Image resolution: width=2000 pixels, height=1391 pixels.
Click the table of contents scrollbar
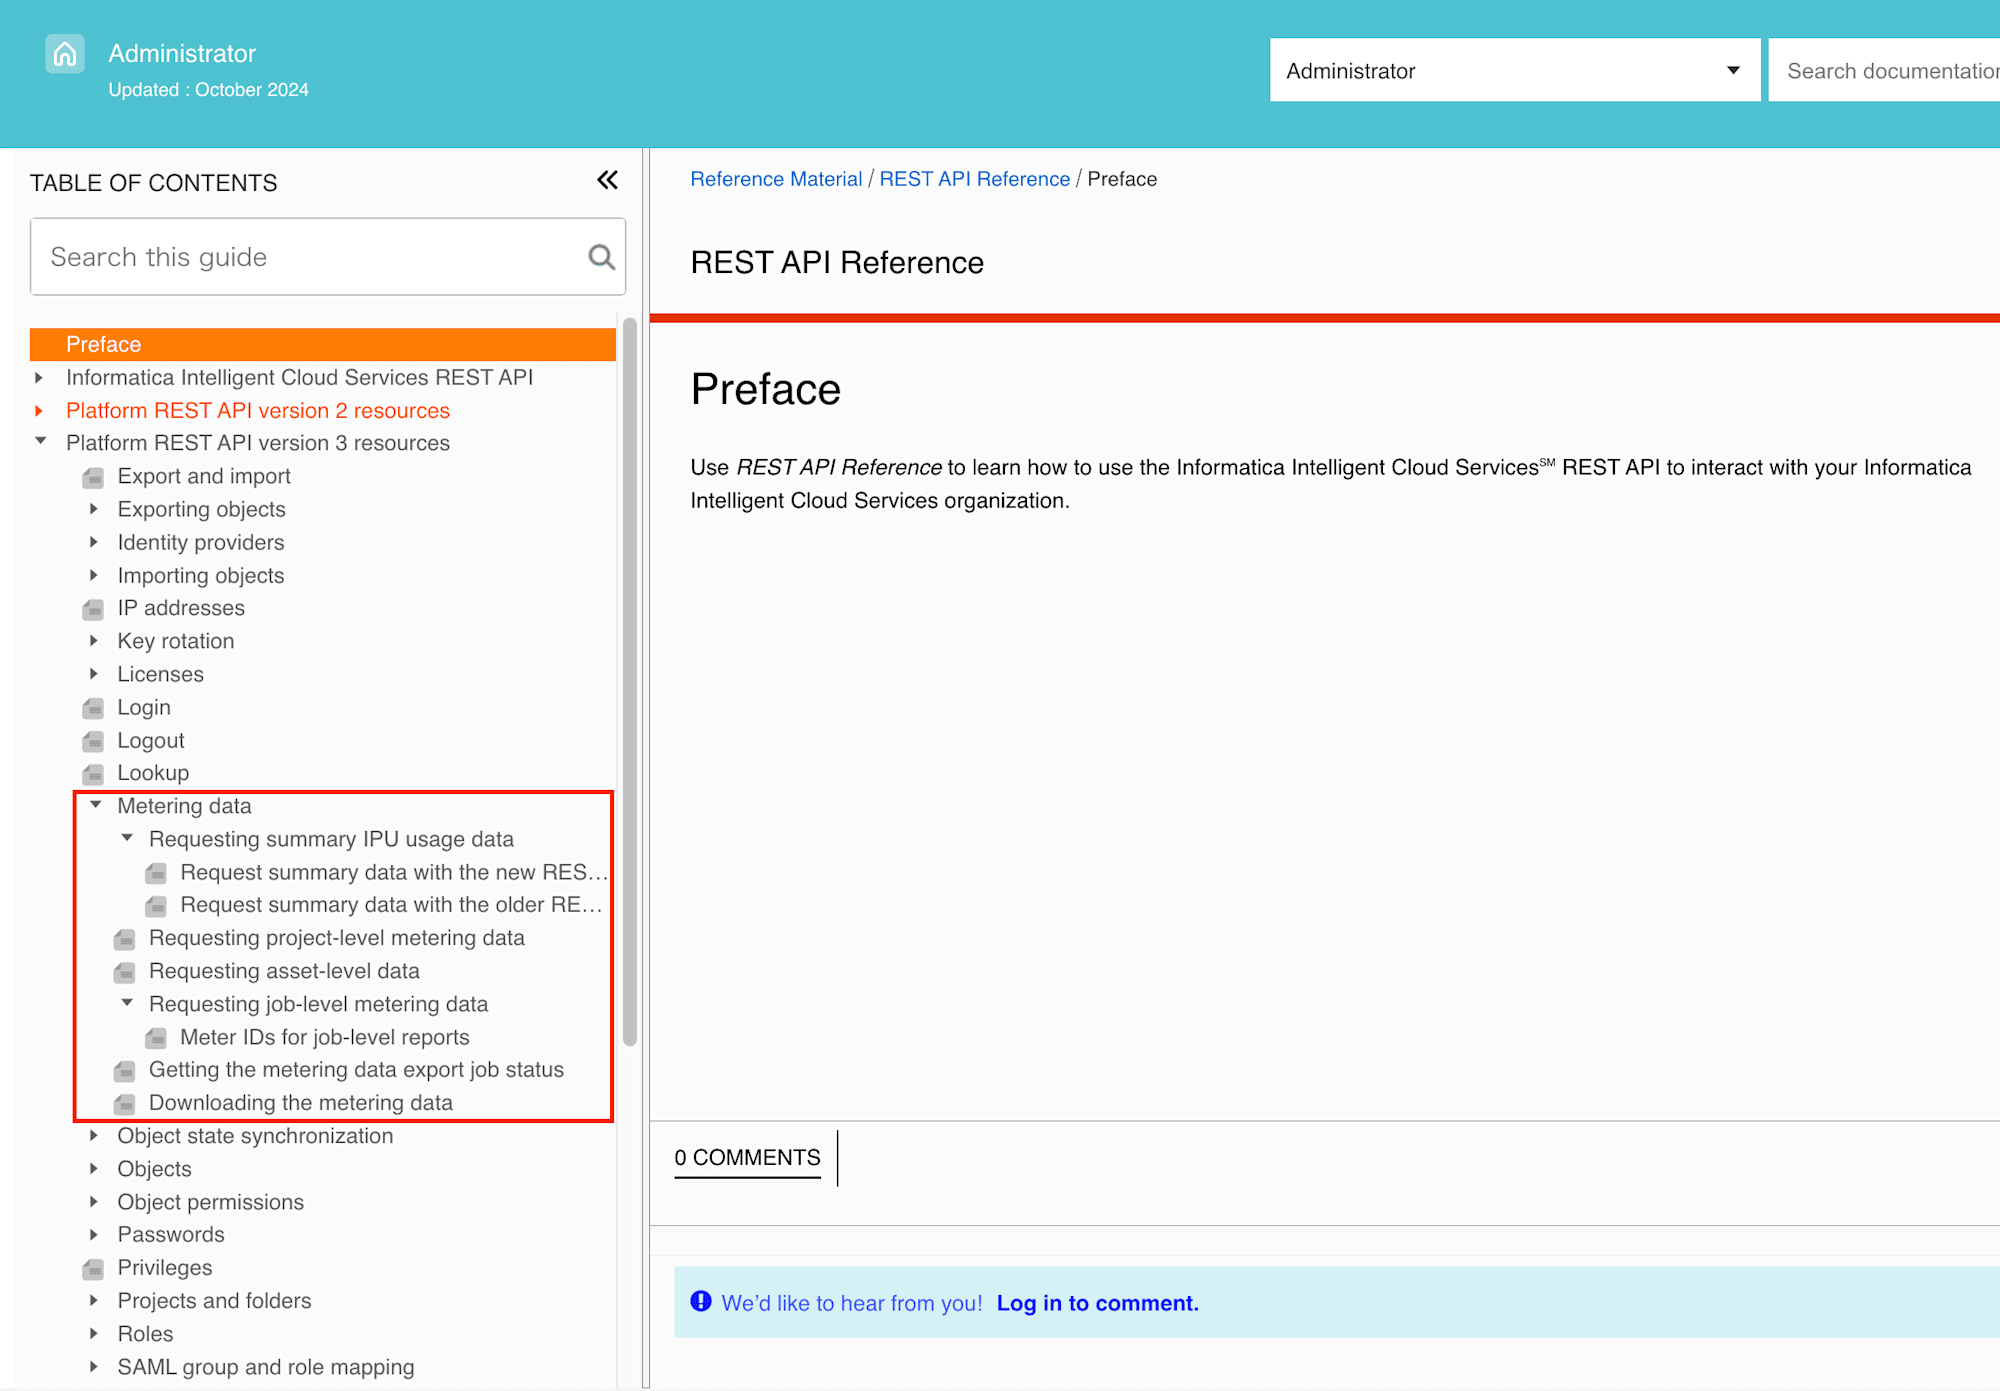point(629,681)
